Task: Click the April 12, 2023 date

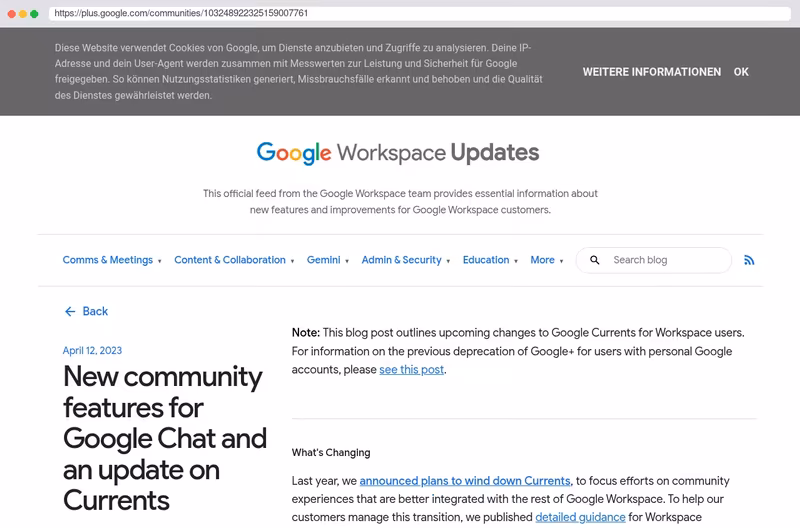Action: [92, 350]
